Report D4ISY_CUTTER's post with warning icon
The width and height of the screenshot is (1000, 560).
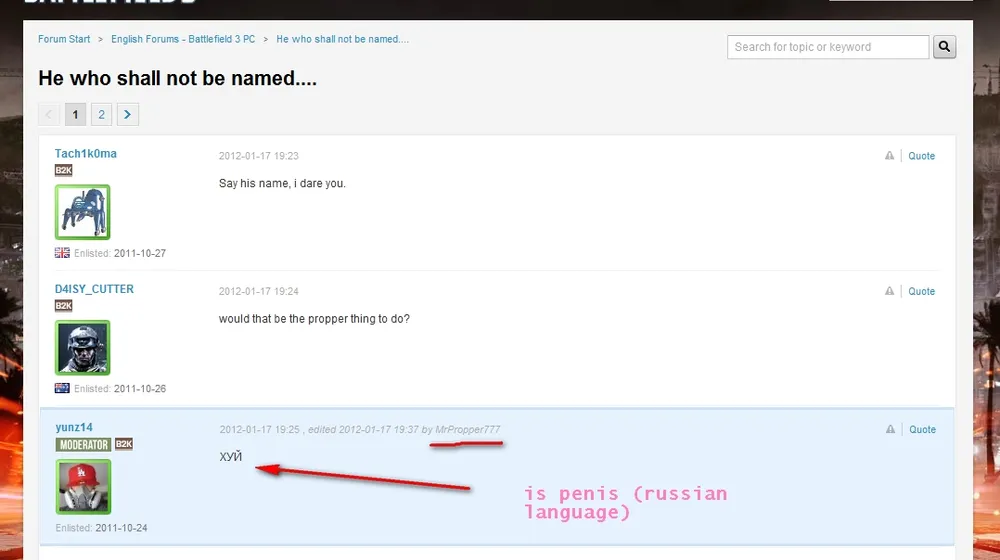tap(889, 291)
